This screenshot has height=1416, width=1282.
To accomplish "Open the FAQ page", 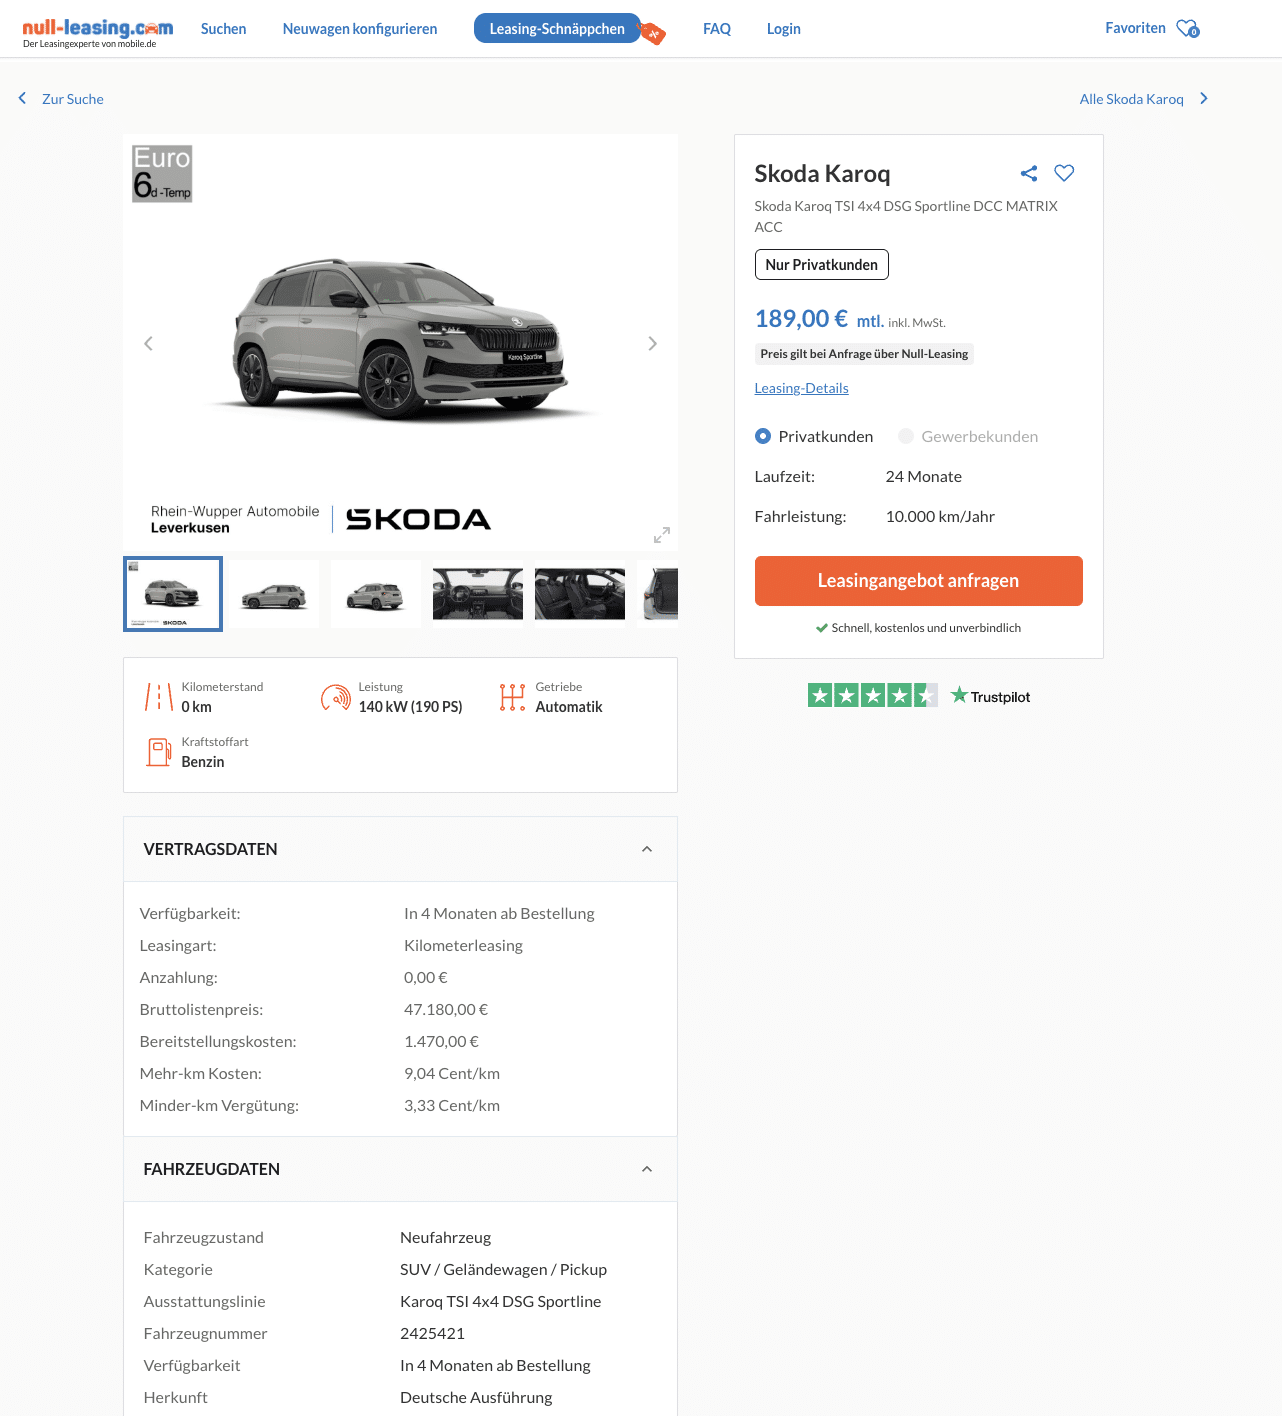I will coord(717,29).
